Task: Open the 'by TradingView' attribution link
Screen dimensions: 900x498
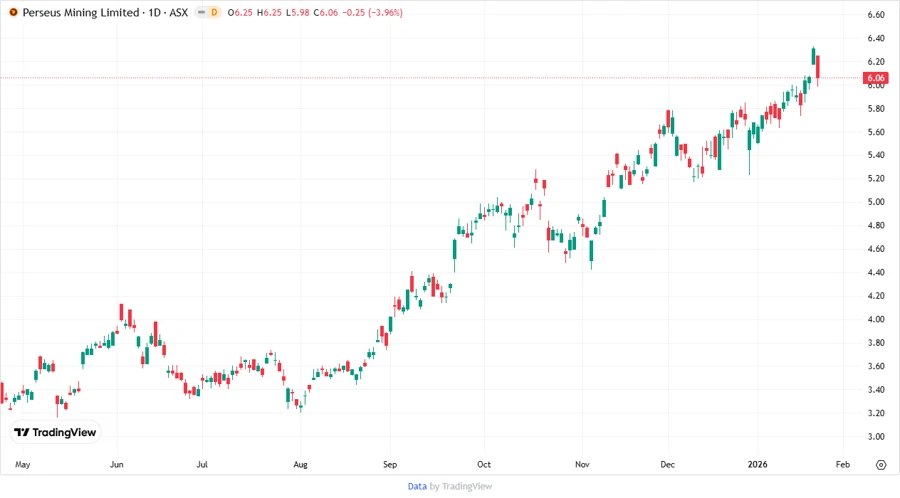Action: point(461,487)
